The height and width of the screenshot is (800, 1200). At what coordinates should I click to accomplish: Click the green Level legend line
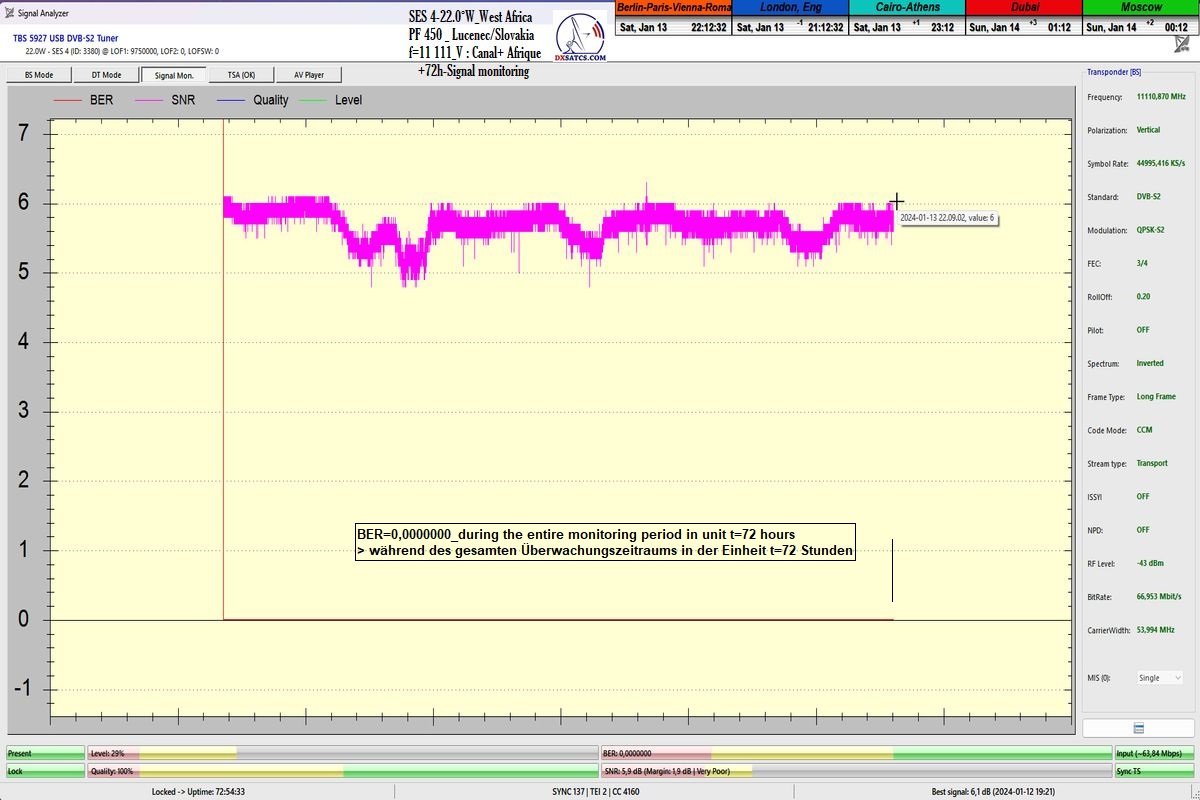(x=313, y=100)
